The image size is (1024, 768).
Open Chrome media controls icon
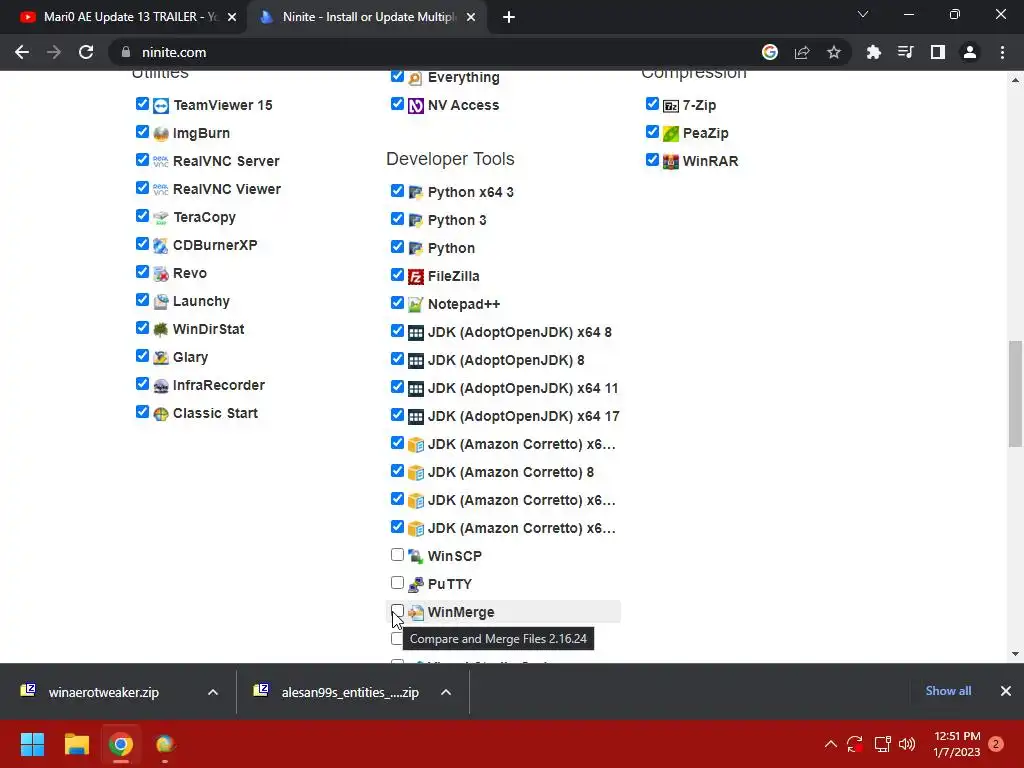(905, 52)
